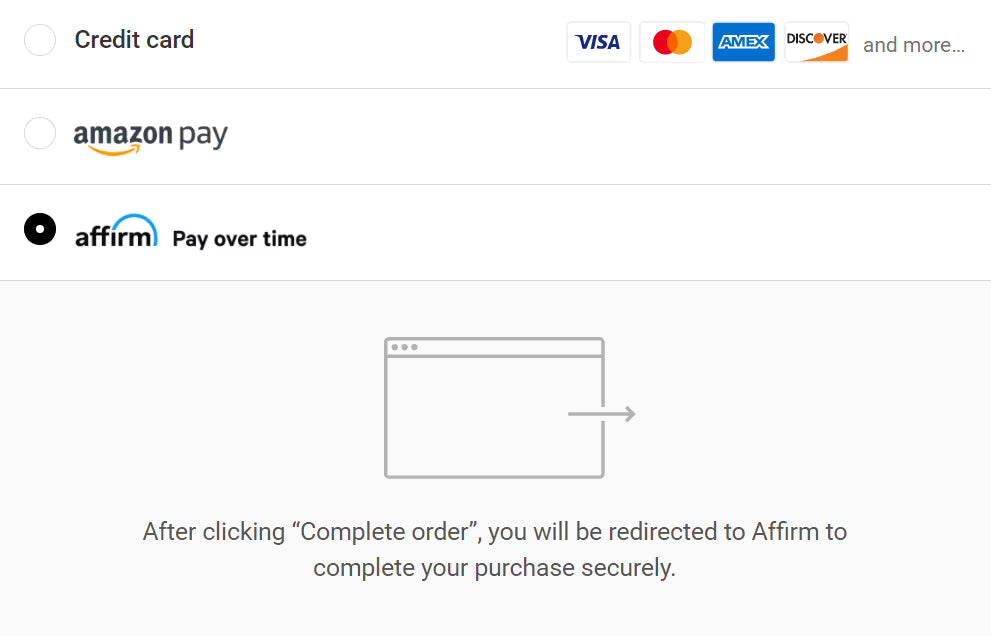Viewport: 991px width, 636px height.
Task: Click the Discover card logo
Action: (816, 42)
